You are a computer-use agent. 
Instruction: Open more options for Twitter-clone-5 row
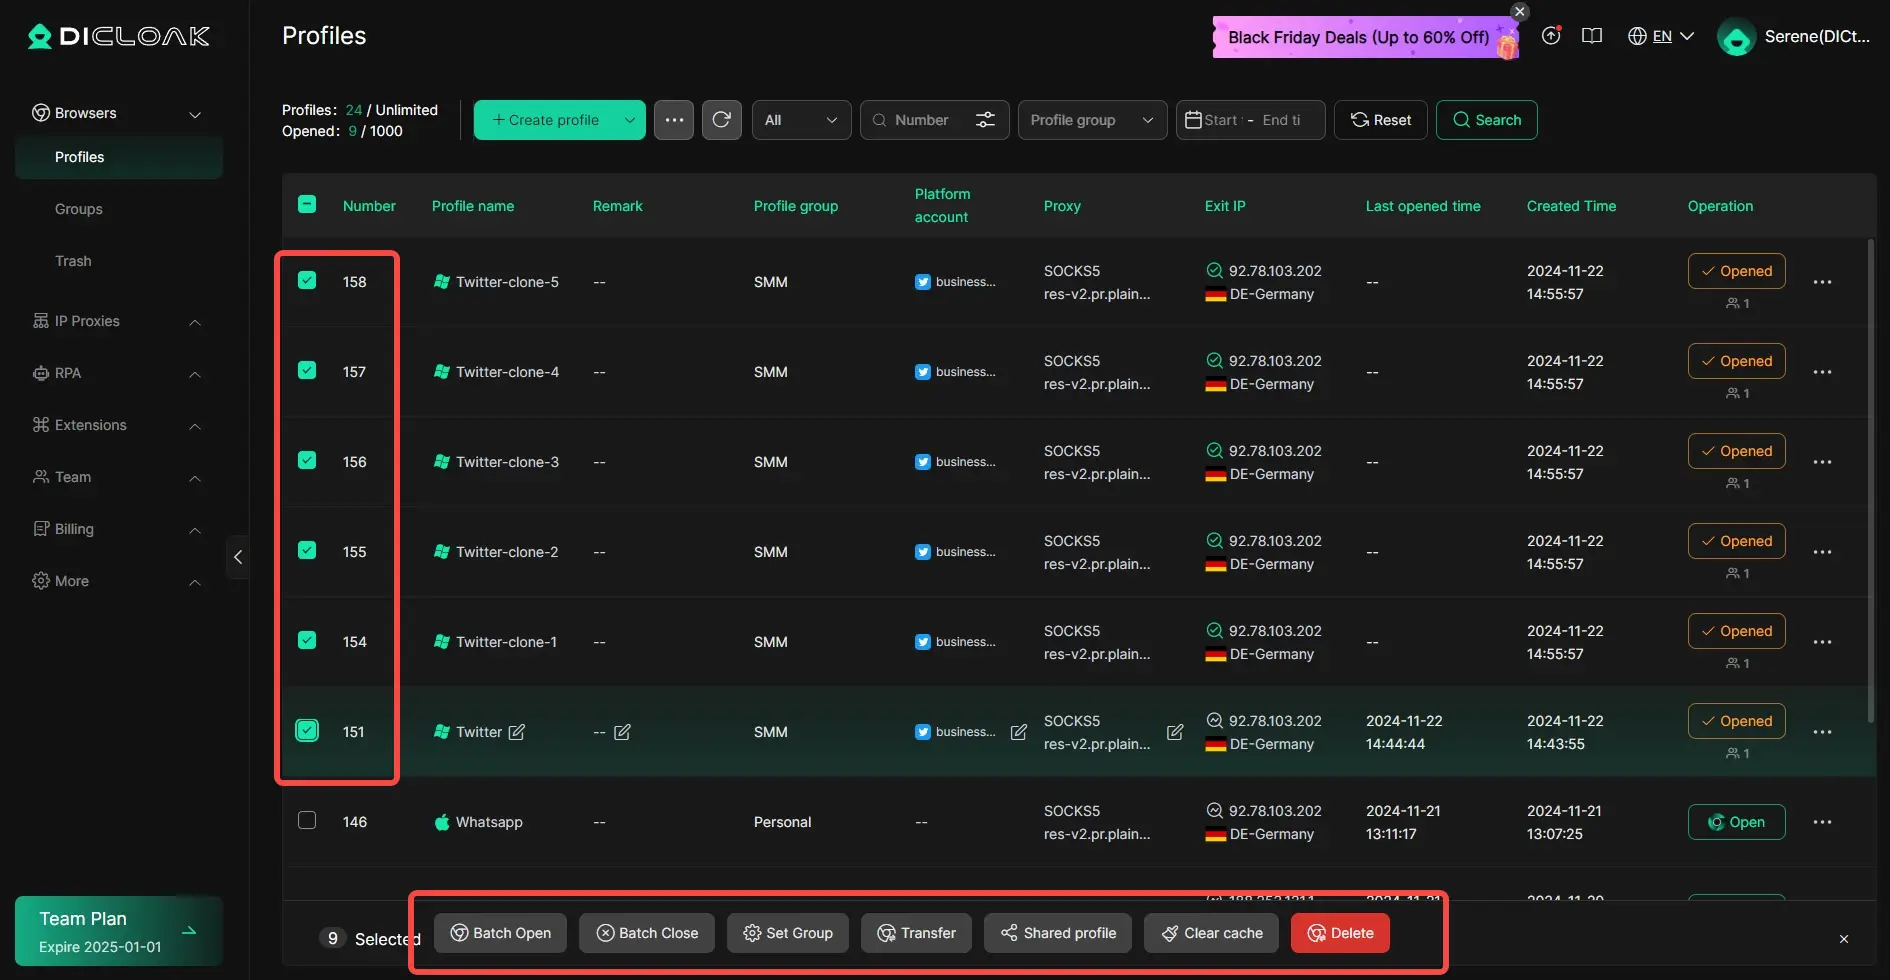click(1823, 282)
